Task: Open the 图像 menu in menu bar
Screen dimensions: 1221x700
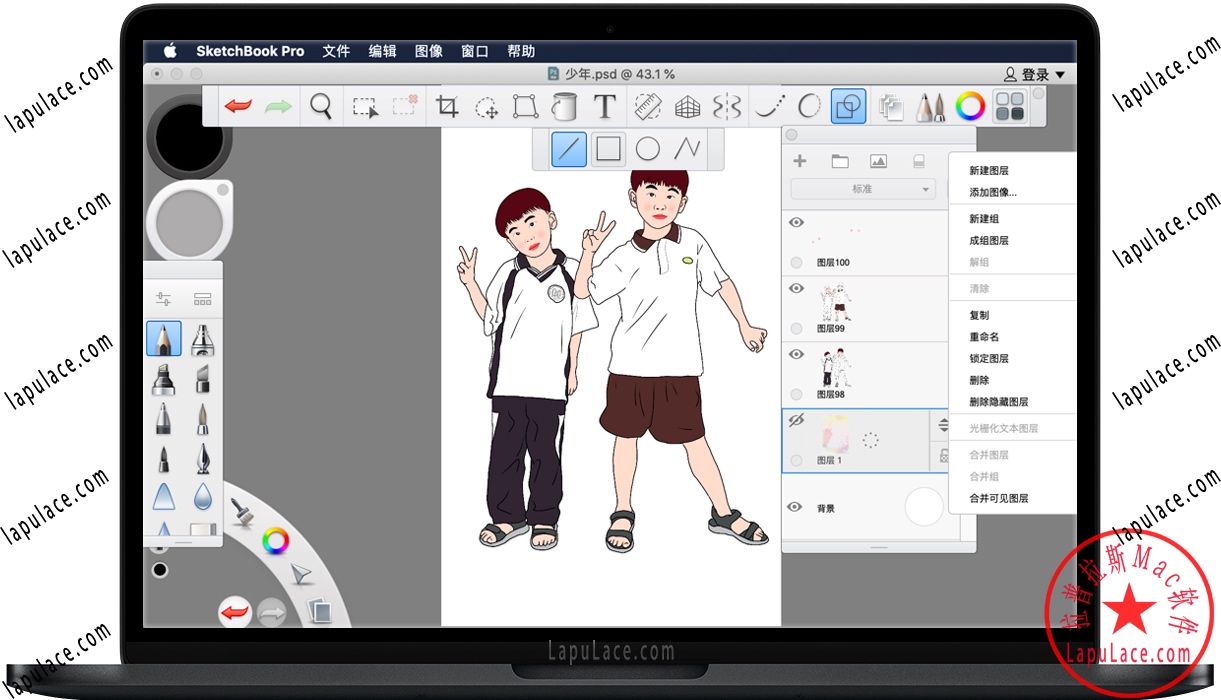Action: tap(428, 51)
